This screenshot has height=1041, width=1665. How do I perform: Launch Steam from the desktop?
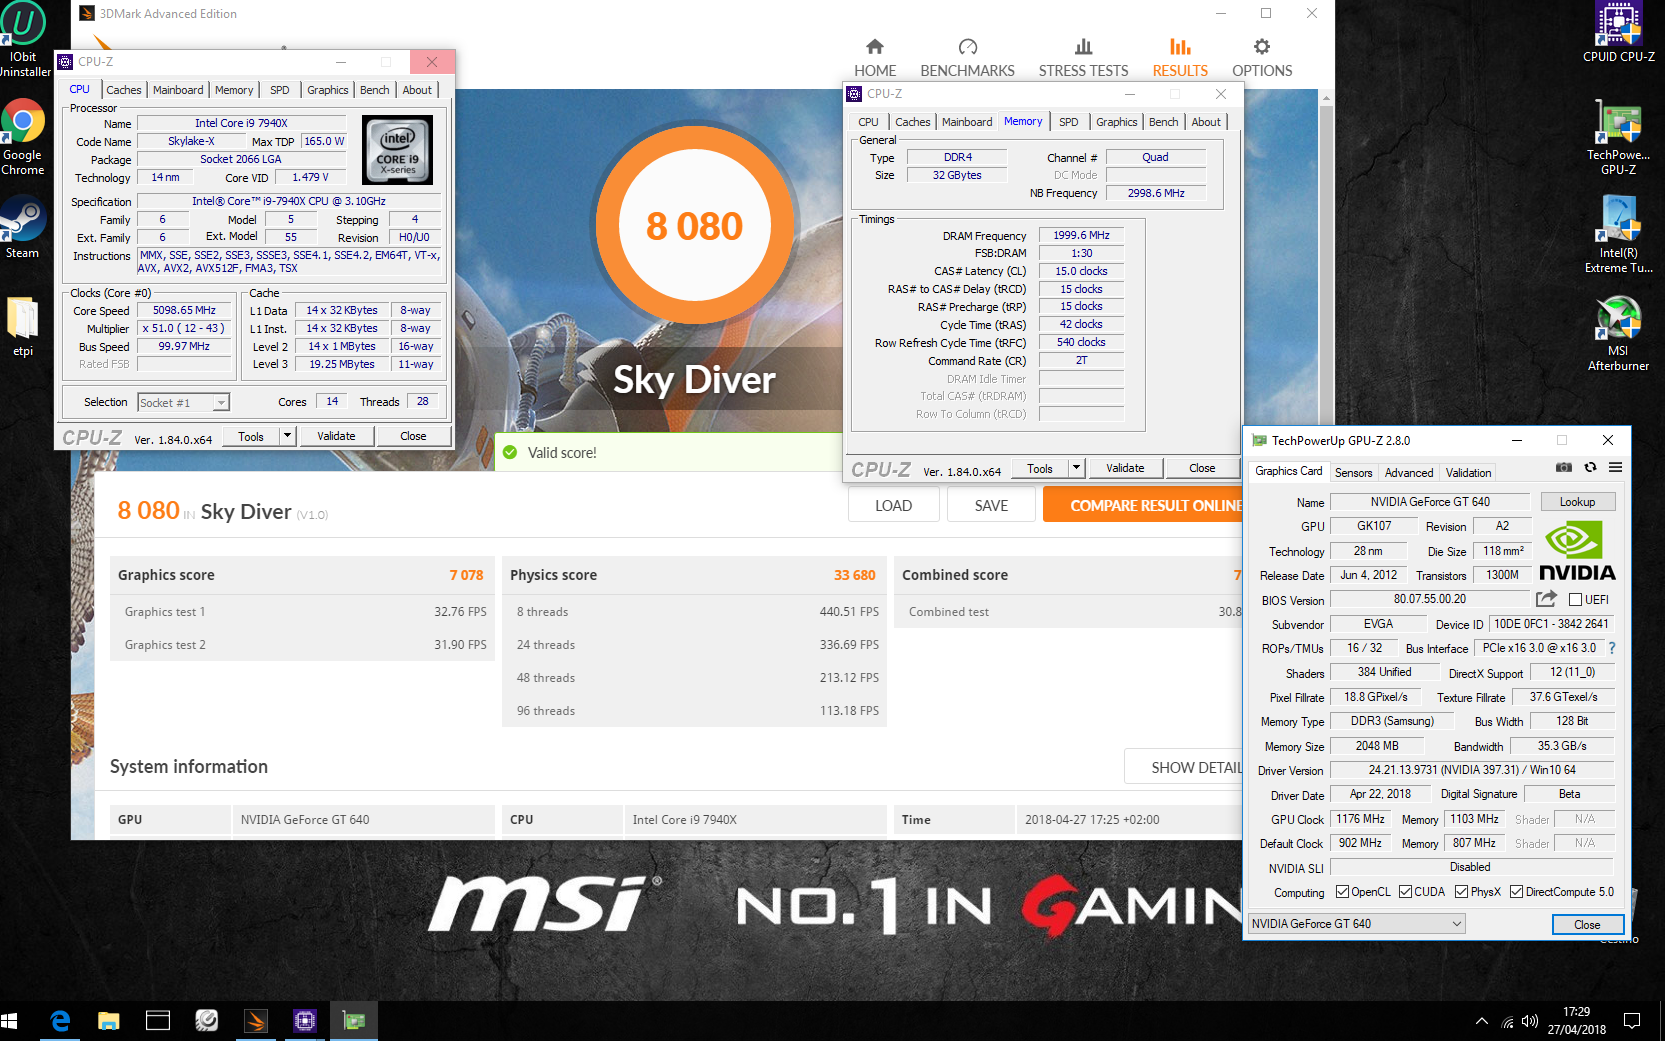[23, 227]
